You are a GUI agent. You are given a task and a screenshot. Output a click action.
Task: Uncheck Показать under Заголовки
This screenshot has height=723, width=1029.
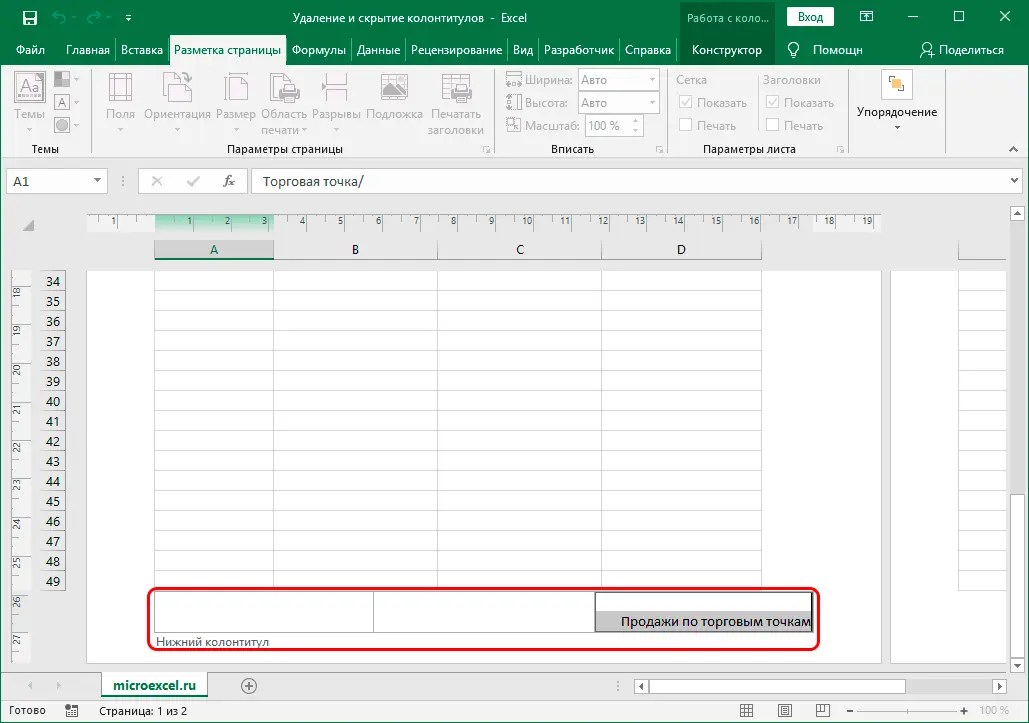pyautogui.click(x=771, y=102)
